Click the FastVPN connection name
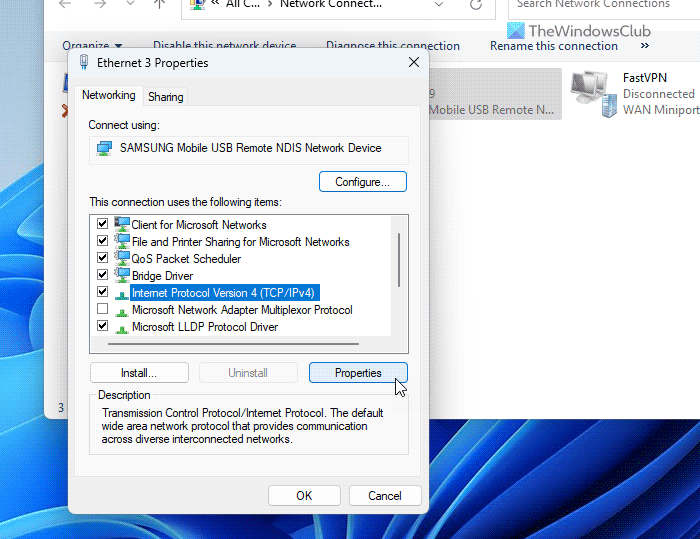 click(645, 78)
